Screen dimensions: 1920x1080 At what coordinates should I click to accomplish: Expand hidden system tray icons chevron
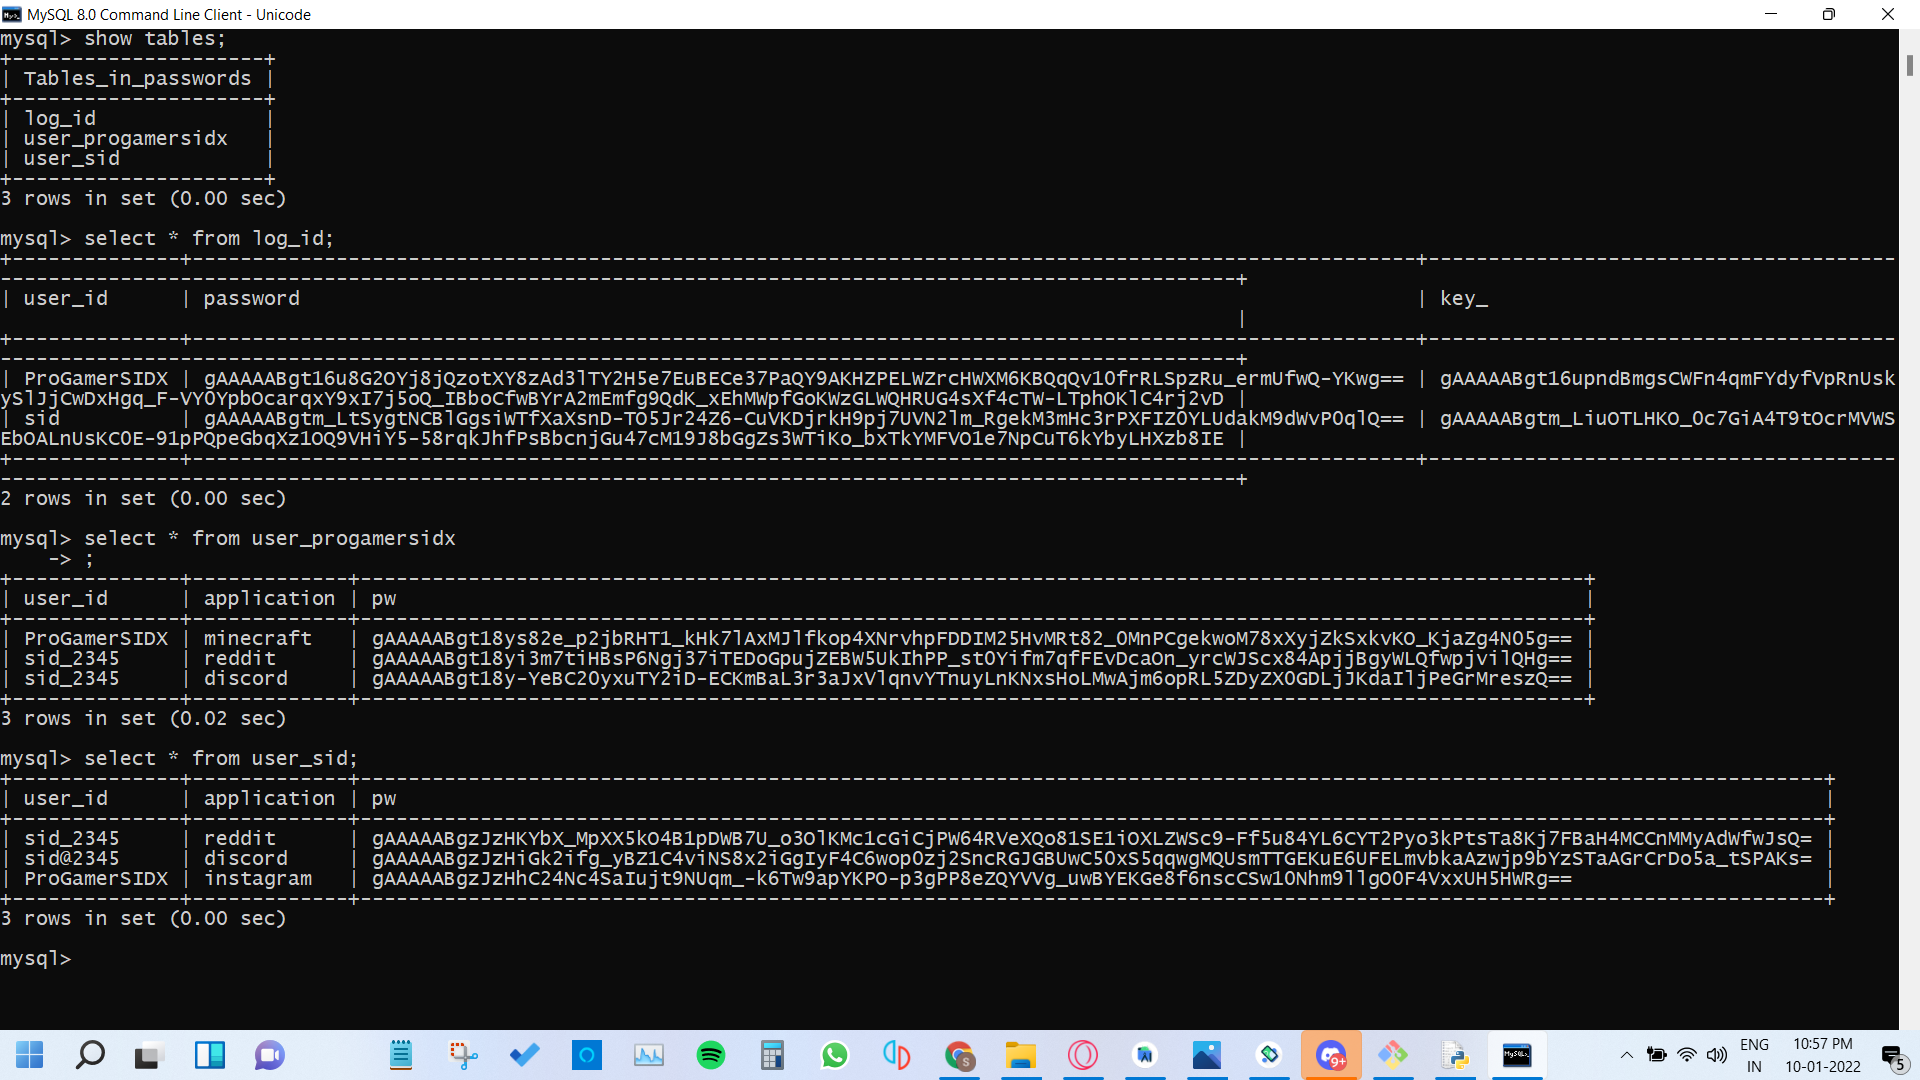[x=1627, y=1055]
